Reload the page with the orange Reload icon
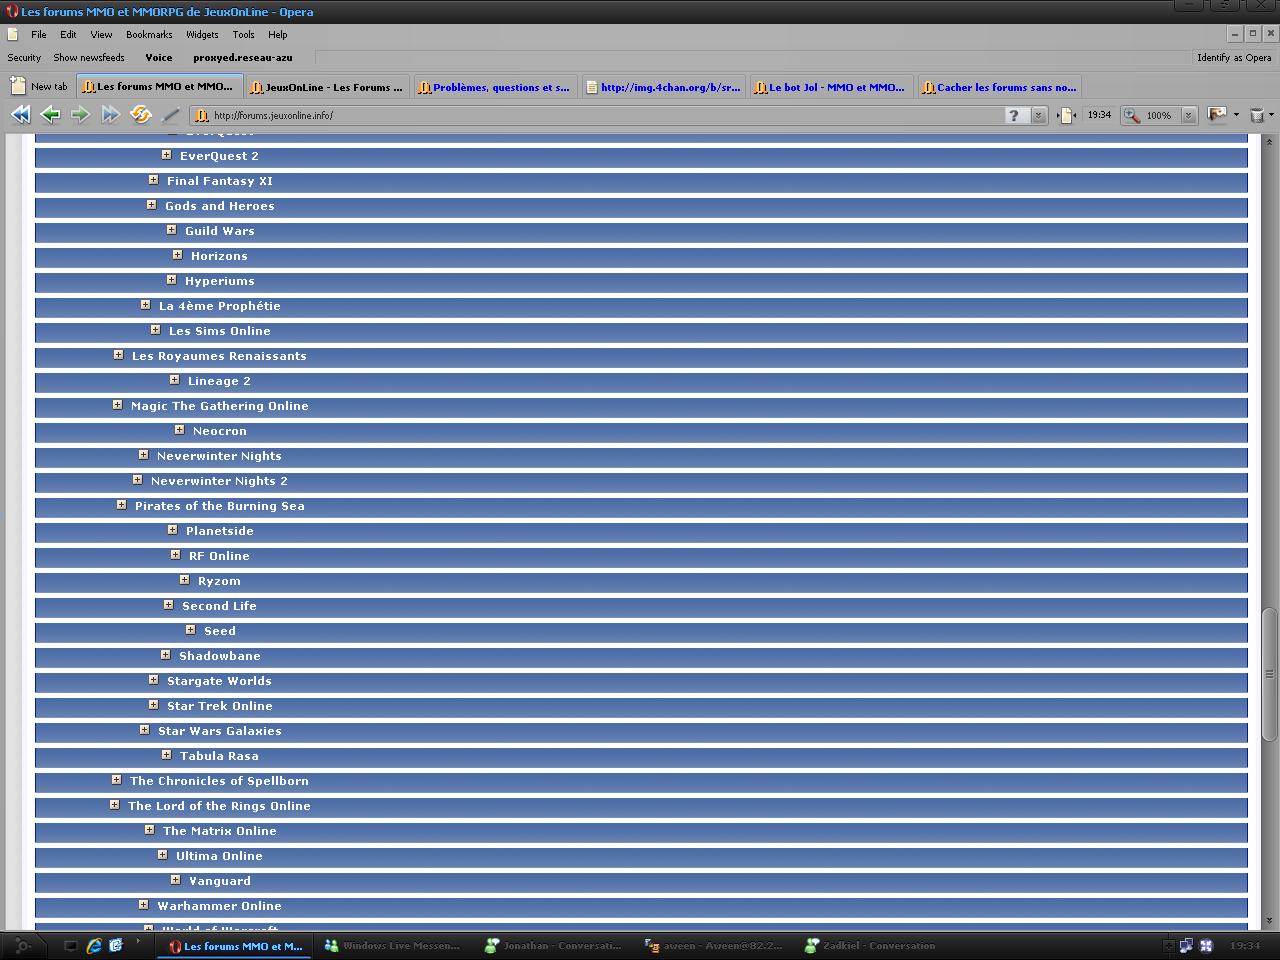Viewport: 1280px width, 960px height. [x=141, y=115]
